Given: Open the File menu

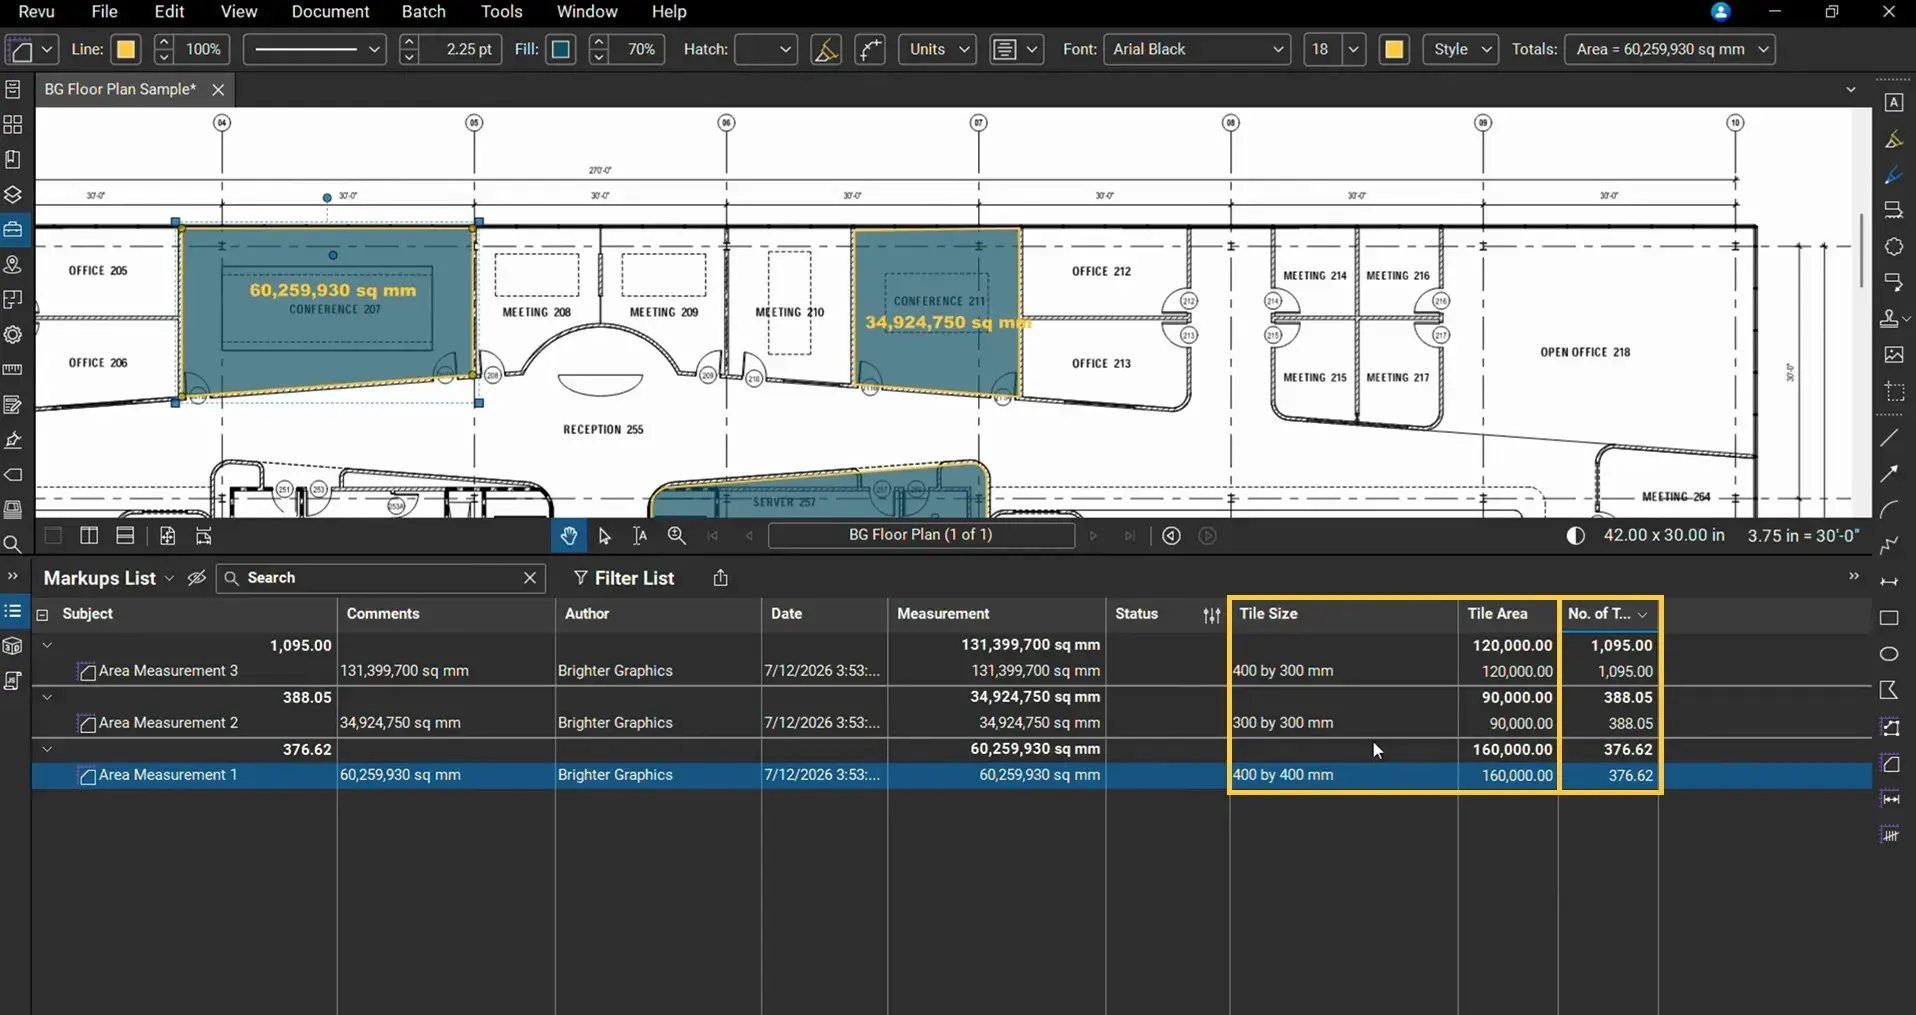Looking at the screenshot, I should pyautogui.click(x=104, y=12).
